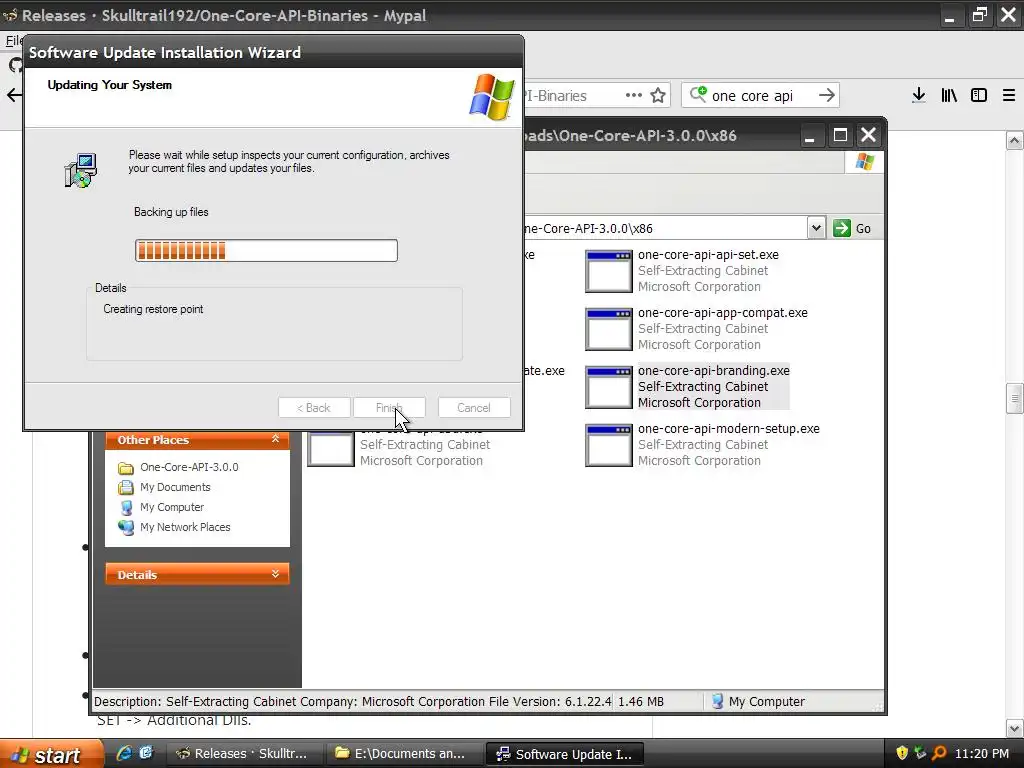Click the page scrollbar up arrow
The width and height of the screenshot is (1024, 768).
point(1014,140)
